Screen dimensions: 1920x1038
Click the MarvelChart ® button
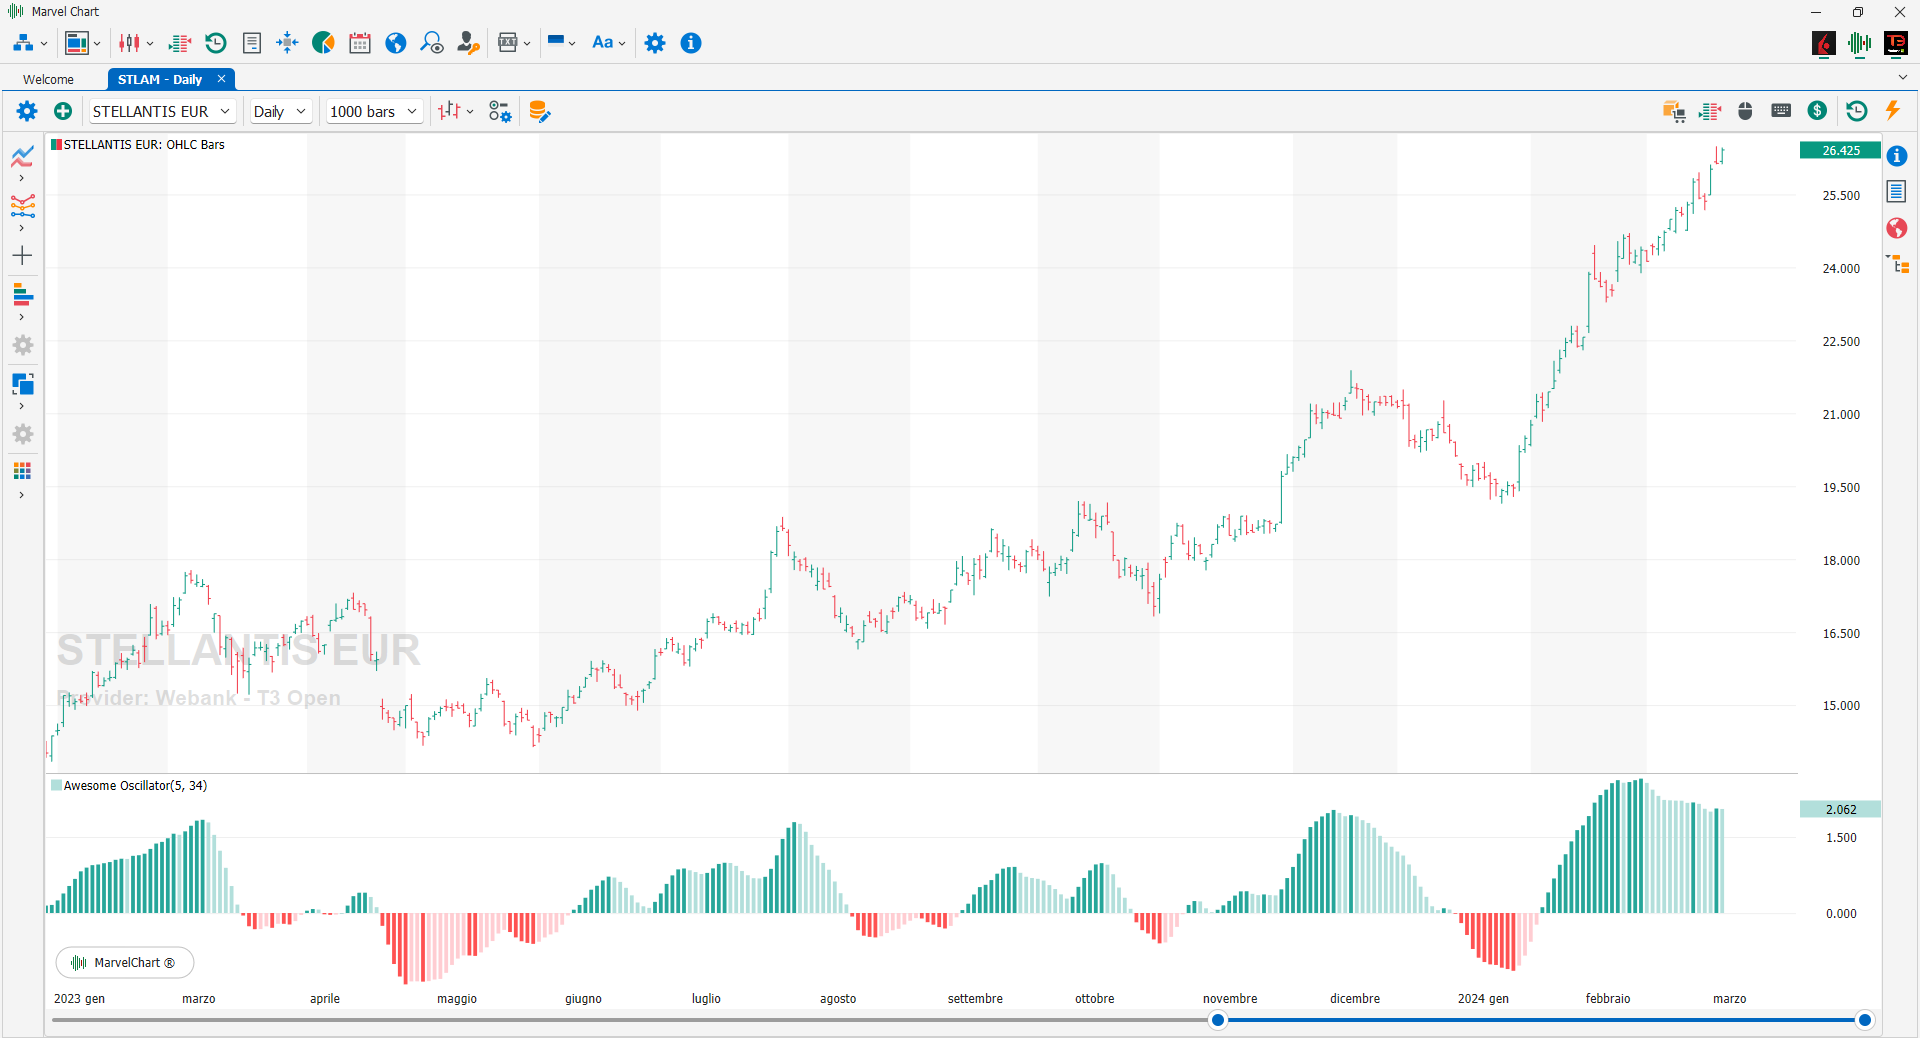(x=125, y=962)
